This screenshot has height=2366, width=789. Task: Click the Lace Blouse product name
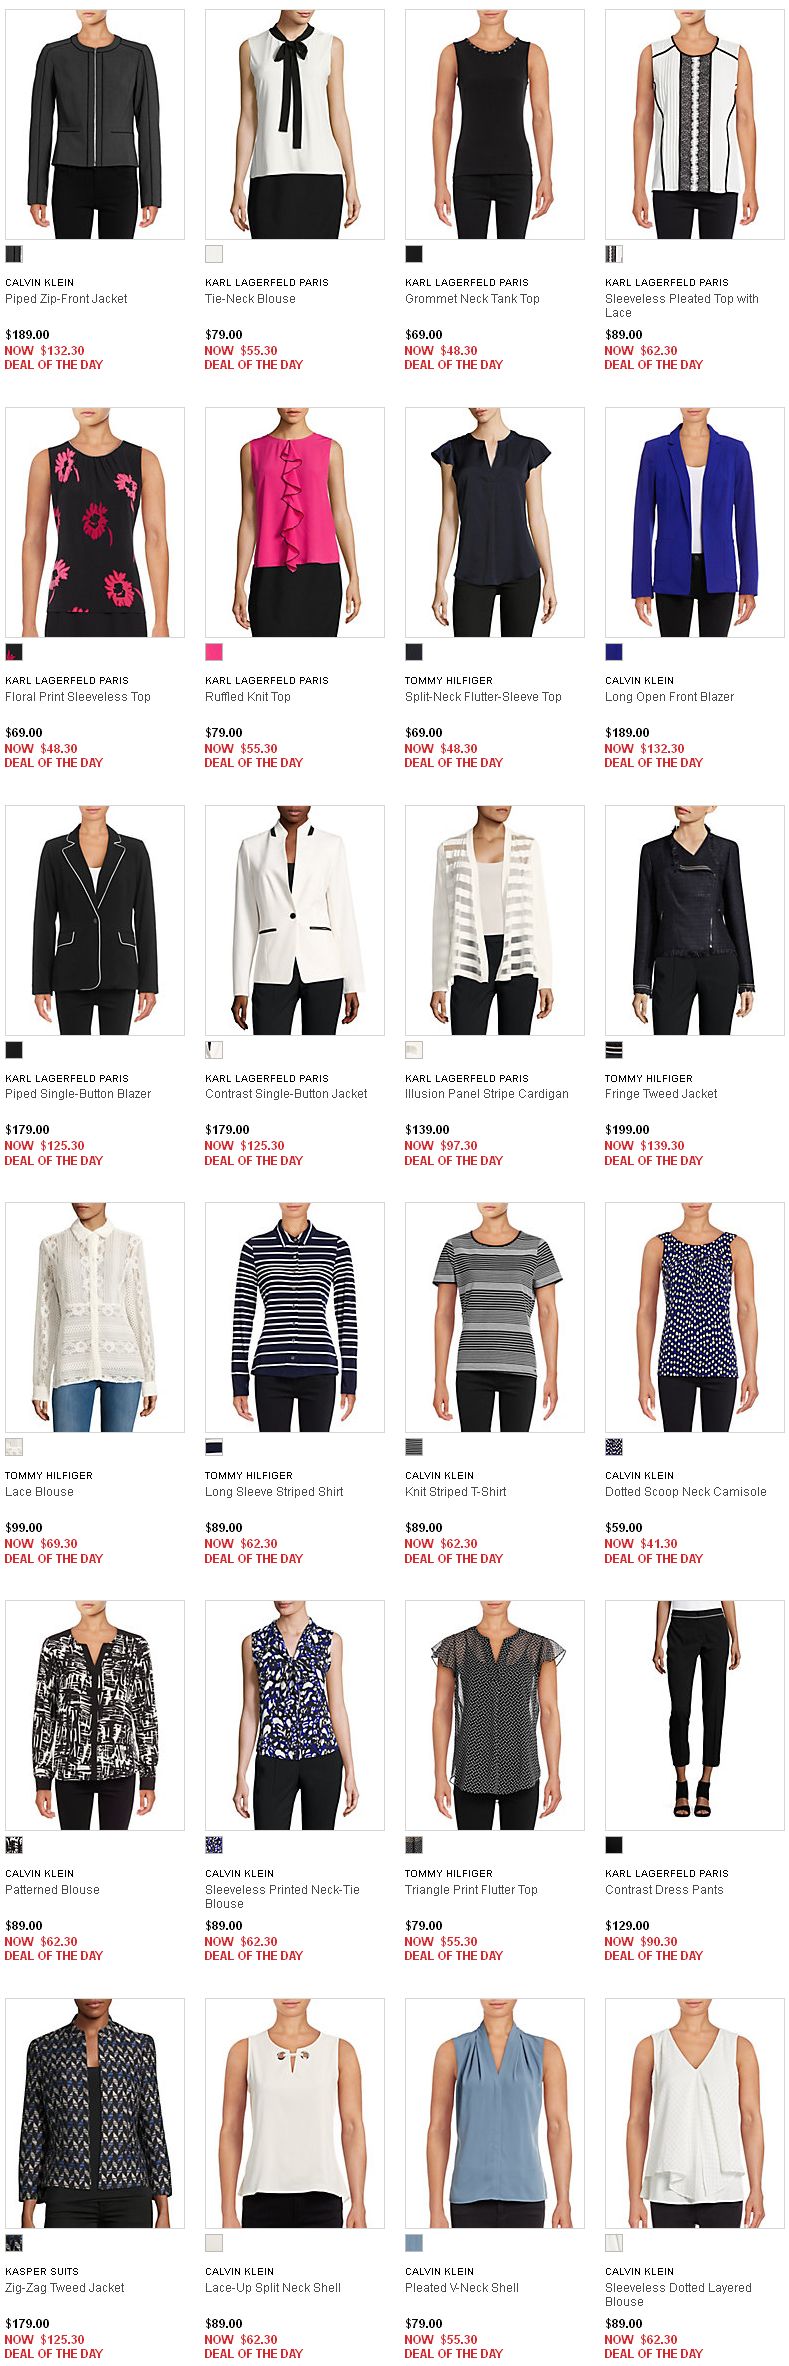tap(39, 1492)
